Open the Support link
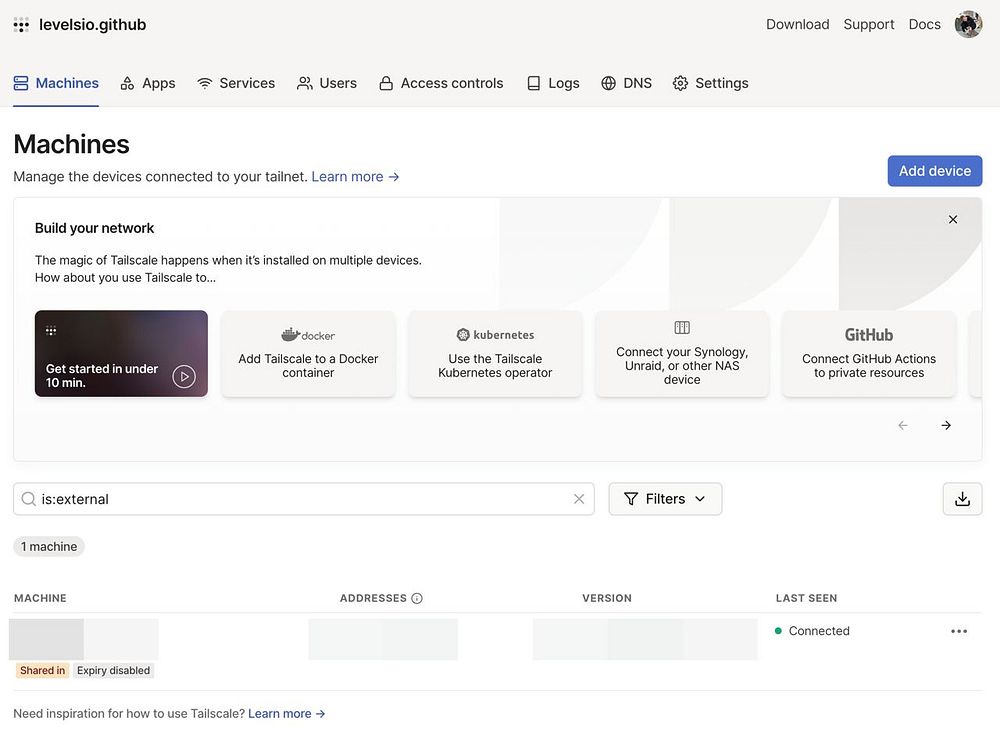1000x746 pixels. pos(869,24)
